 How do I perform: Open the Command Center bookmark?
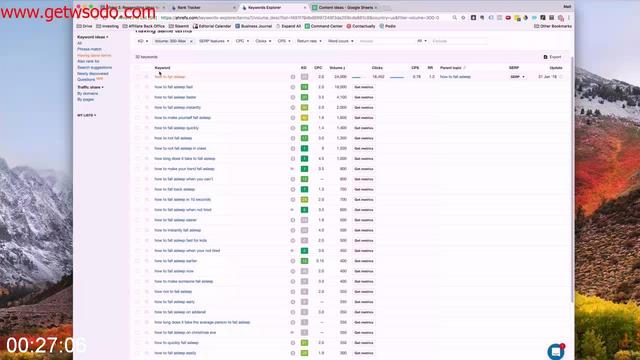[x=324, y=26]
